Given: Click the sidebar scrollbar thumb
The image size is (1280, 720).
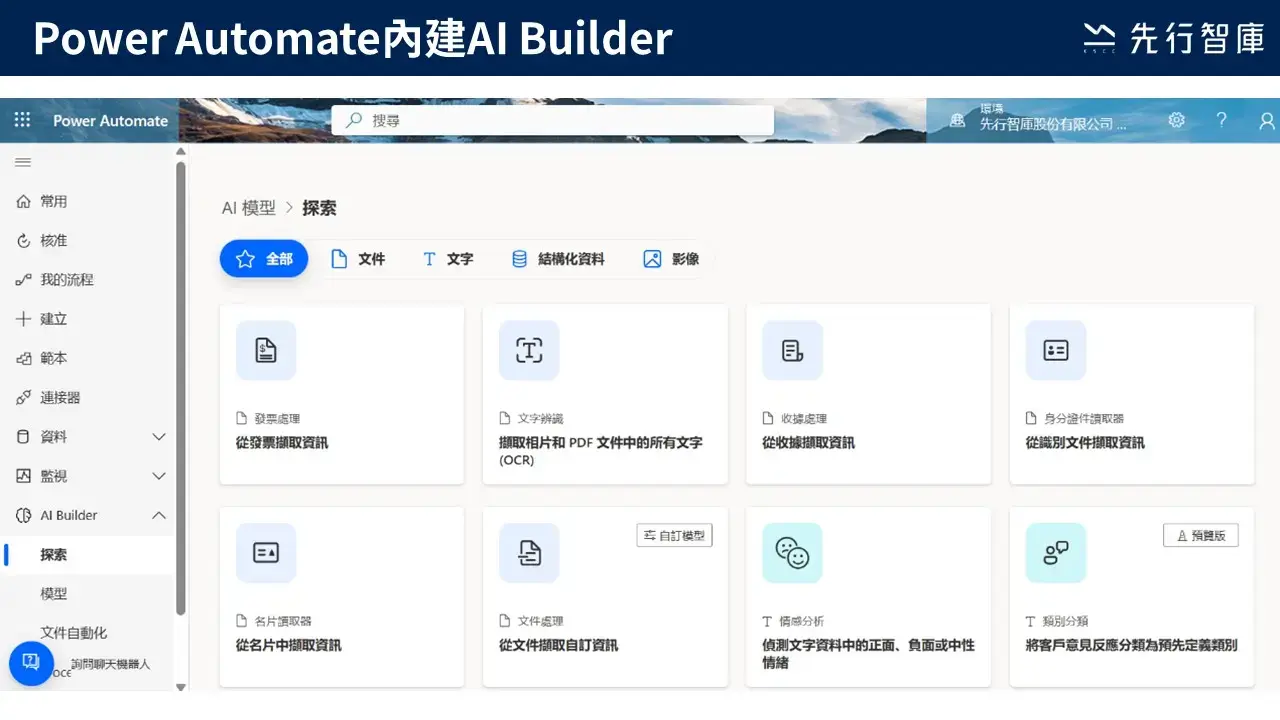Looking at the screenshot, I should tap(181, 388).
